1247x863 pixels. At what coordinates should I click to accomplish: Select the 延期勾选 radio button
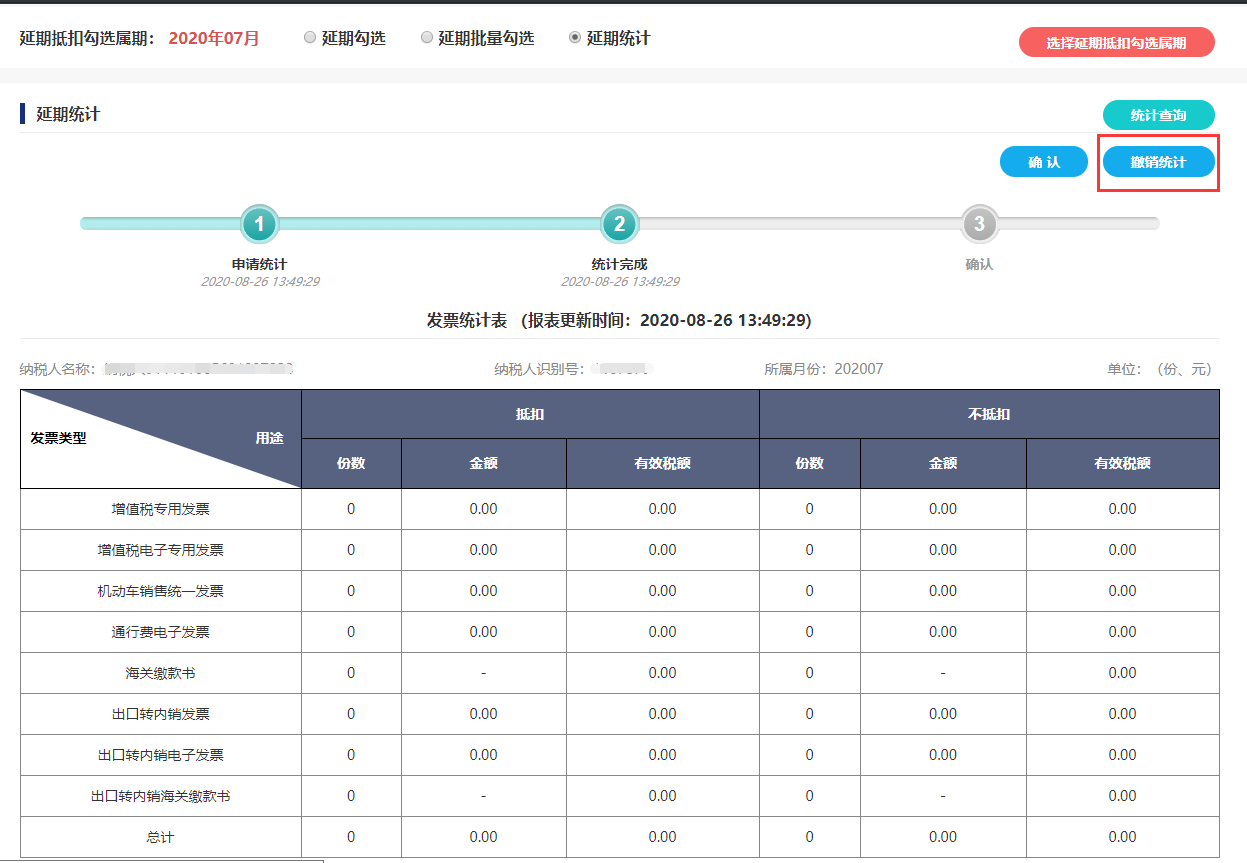(x=310, y=38)
